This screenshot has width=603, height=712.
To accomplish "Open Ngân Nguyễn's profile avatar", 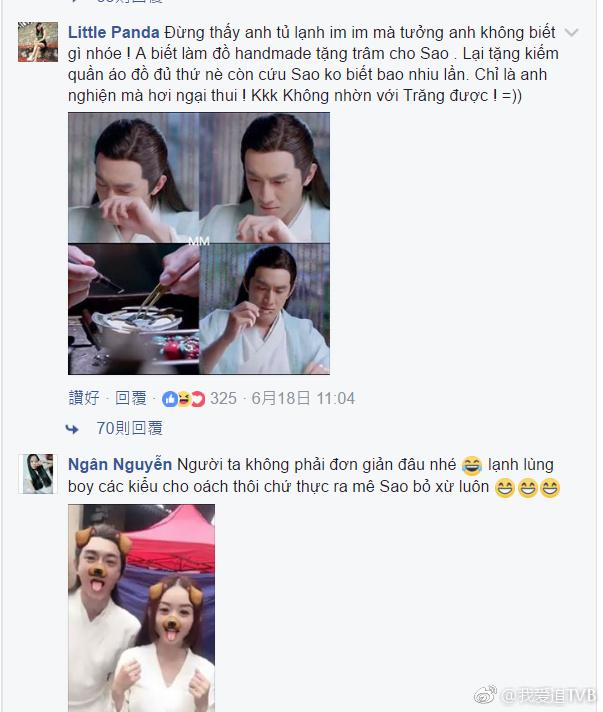I will pyautogui.click(x=38, y=474).
